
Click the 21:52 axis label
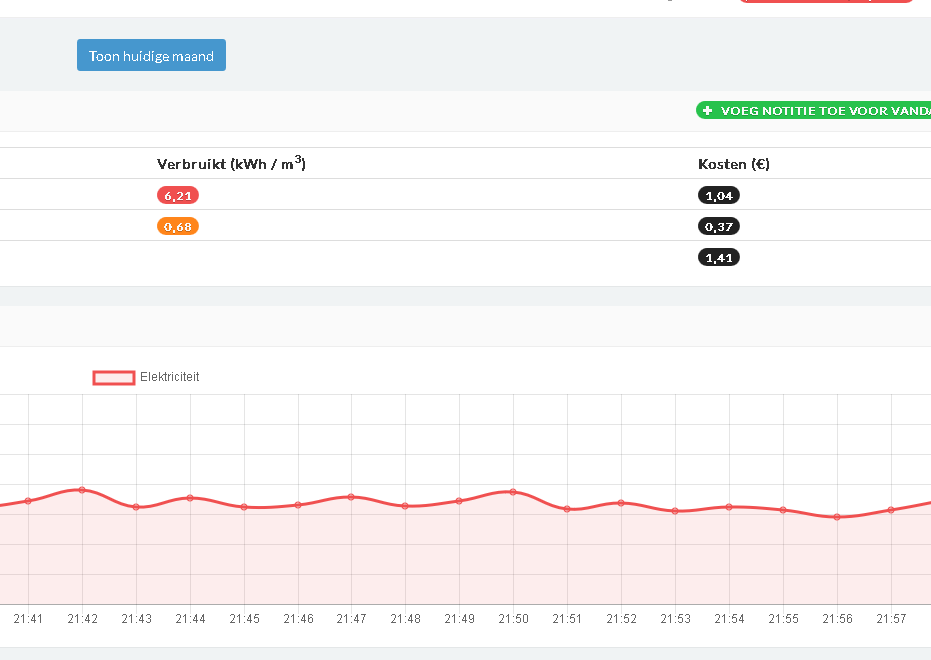pyautogui.click(x=621, y=618)
